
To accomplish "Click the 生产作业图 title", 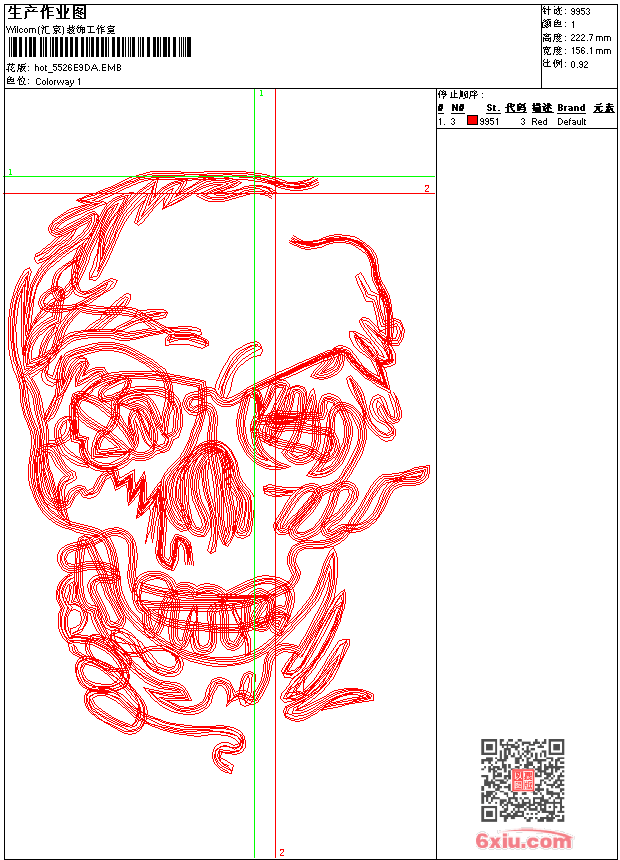I will [x=46, y=13].
